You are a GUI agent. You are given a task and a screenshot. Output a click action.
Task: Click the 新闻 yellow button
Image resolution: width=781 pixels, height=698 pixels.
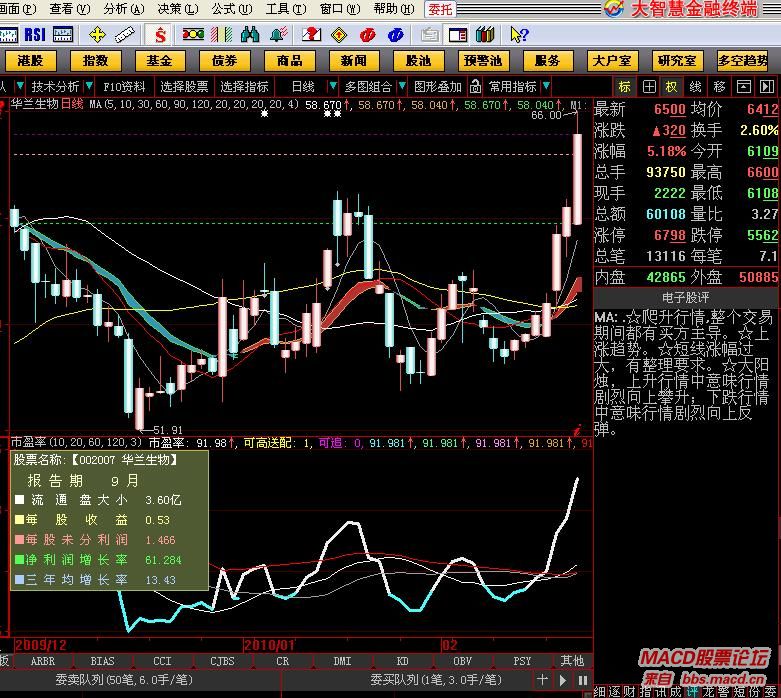(354, 61)
